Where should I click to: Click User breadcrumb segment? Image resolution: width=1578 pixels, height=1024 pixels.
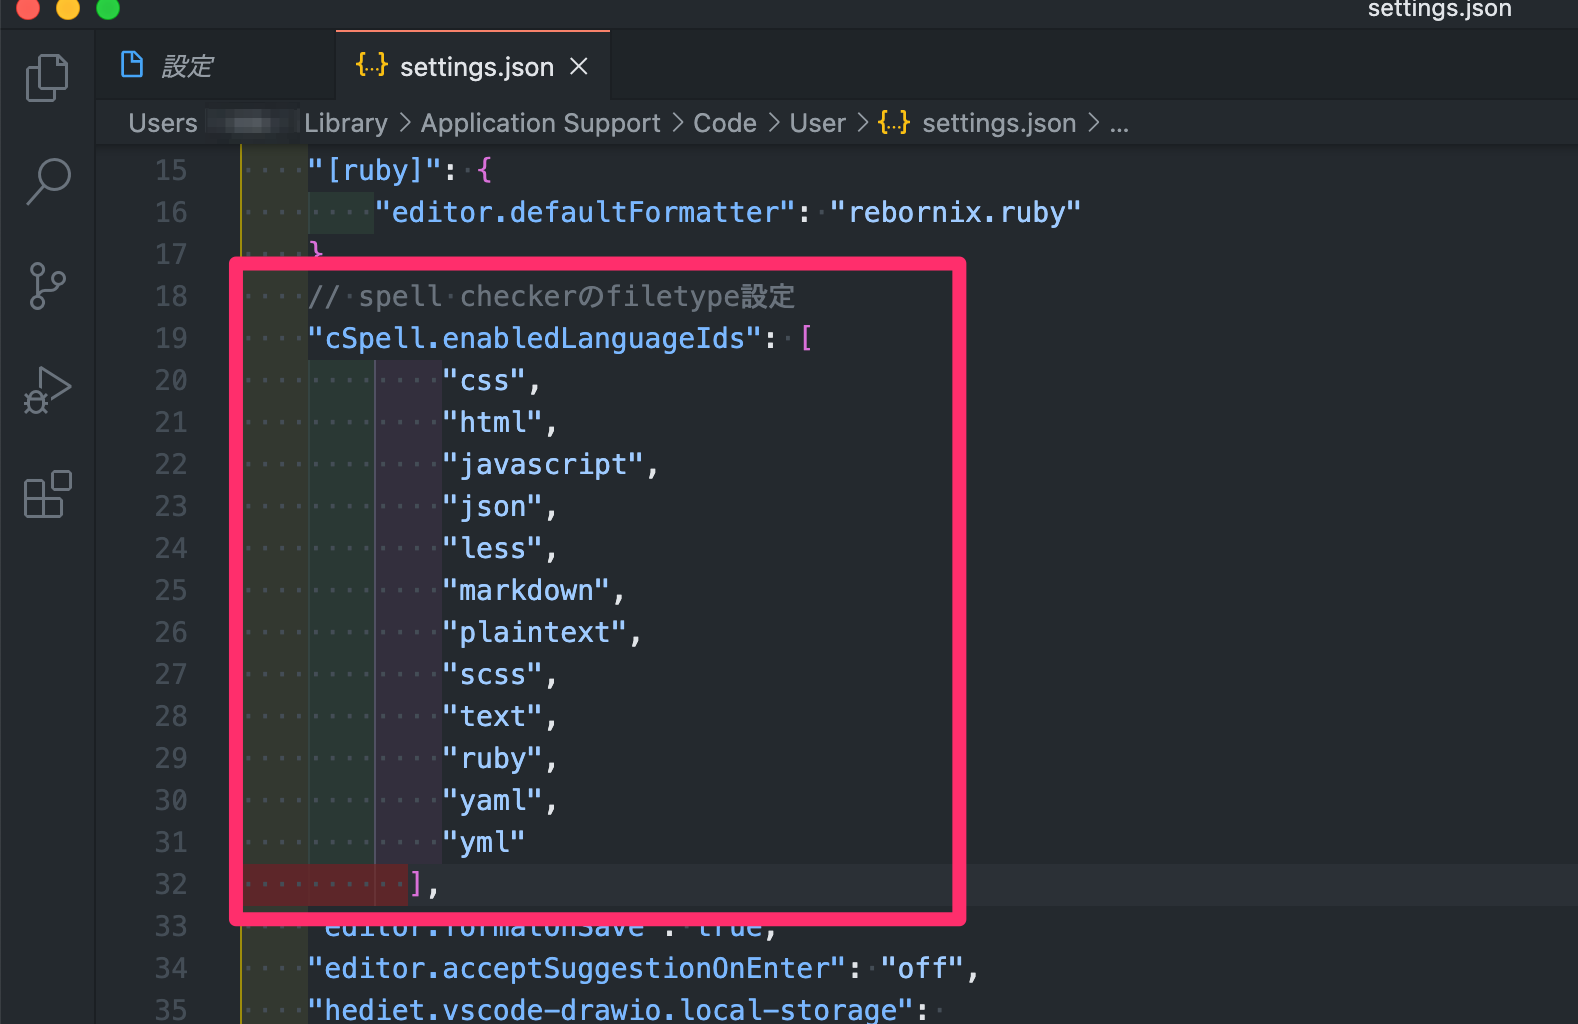818,123
